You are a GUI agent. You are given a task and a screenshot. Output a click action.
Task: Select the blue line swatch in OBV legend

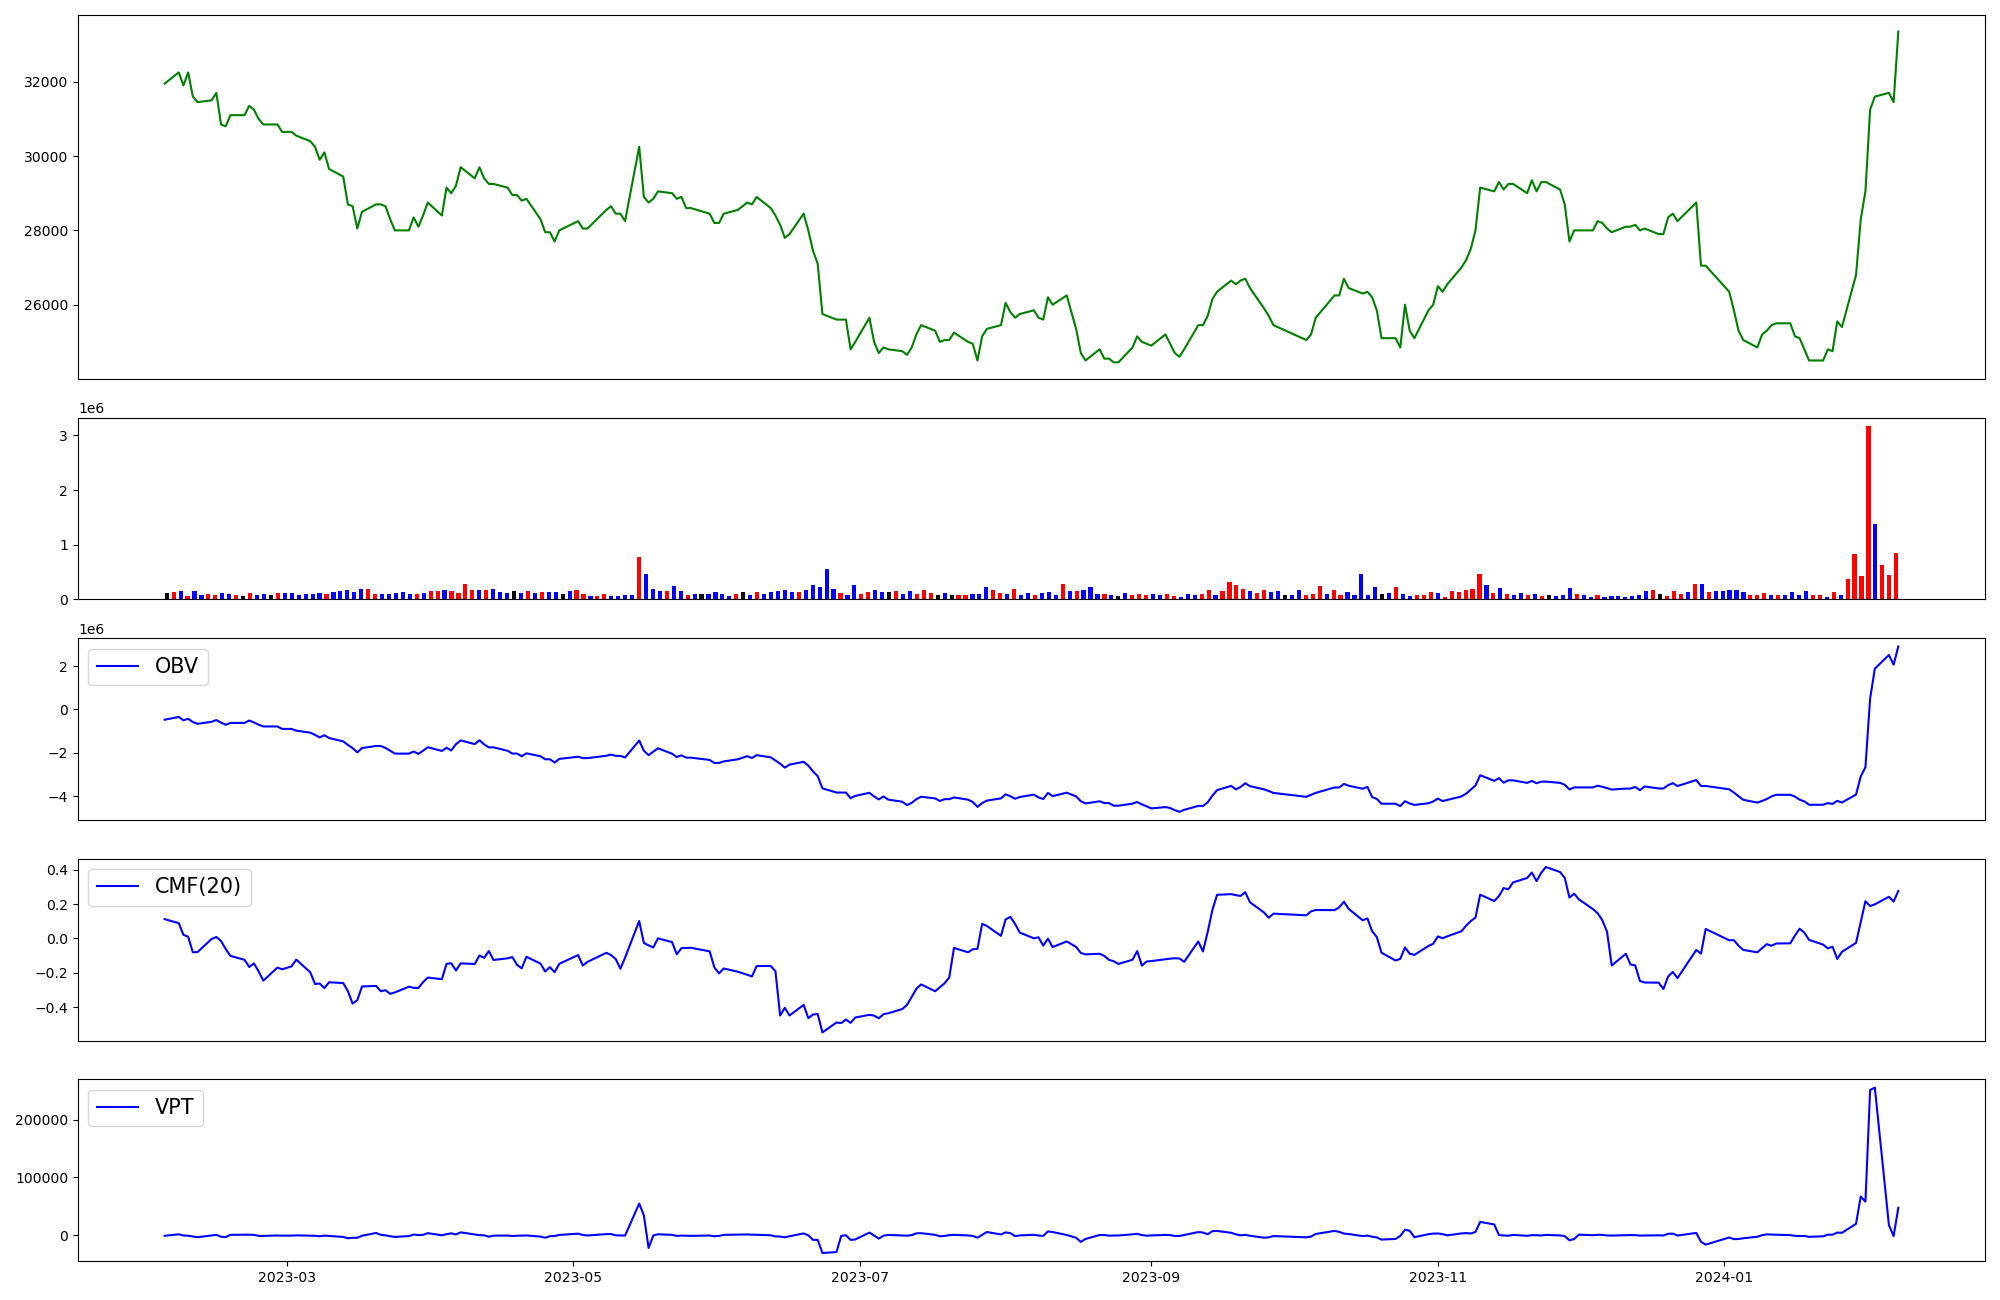[117, 666]
